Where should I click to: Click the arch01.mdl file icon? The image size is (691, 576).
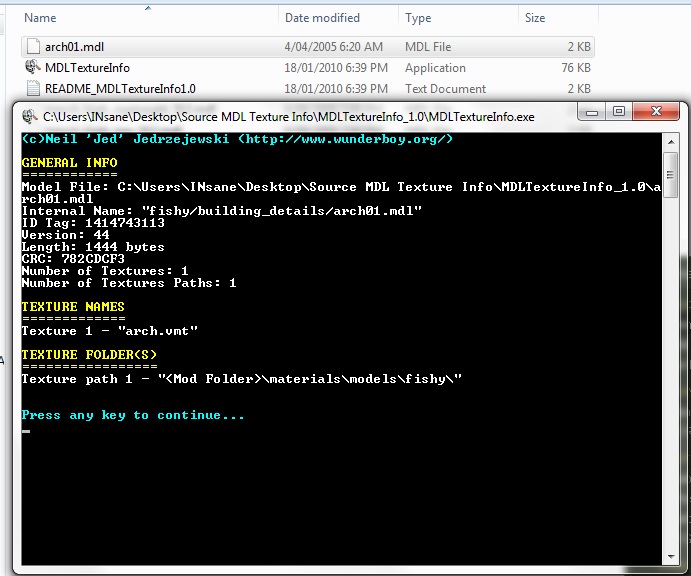click(33, 47)
